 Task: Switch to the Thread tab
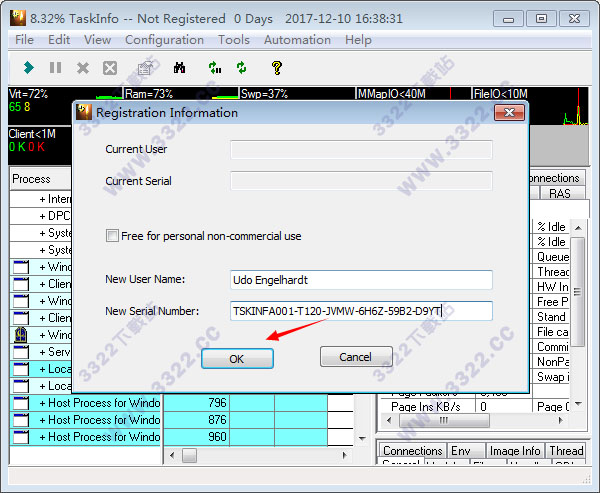point(566,451)
